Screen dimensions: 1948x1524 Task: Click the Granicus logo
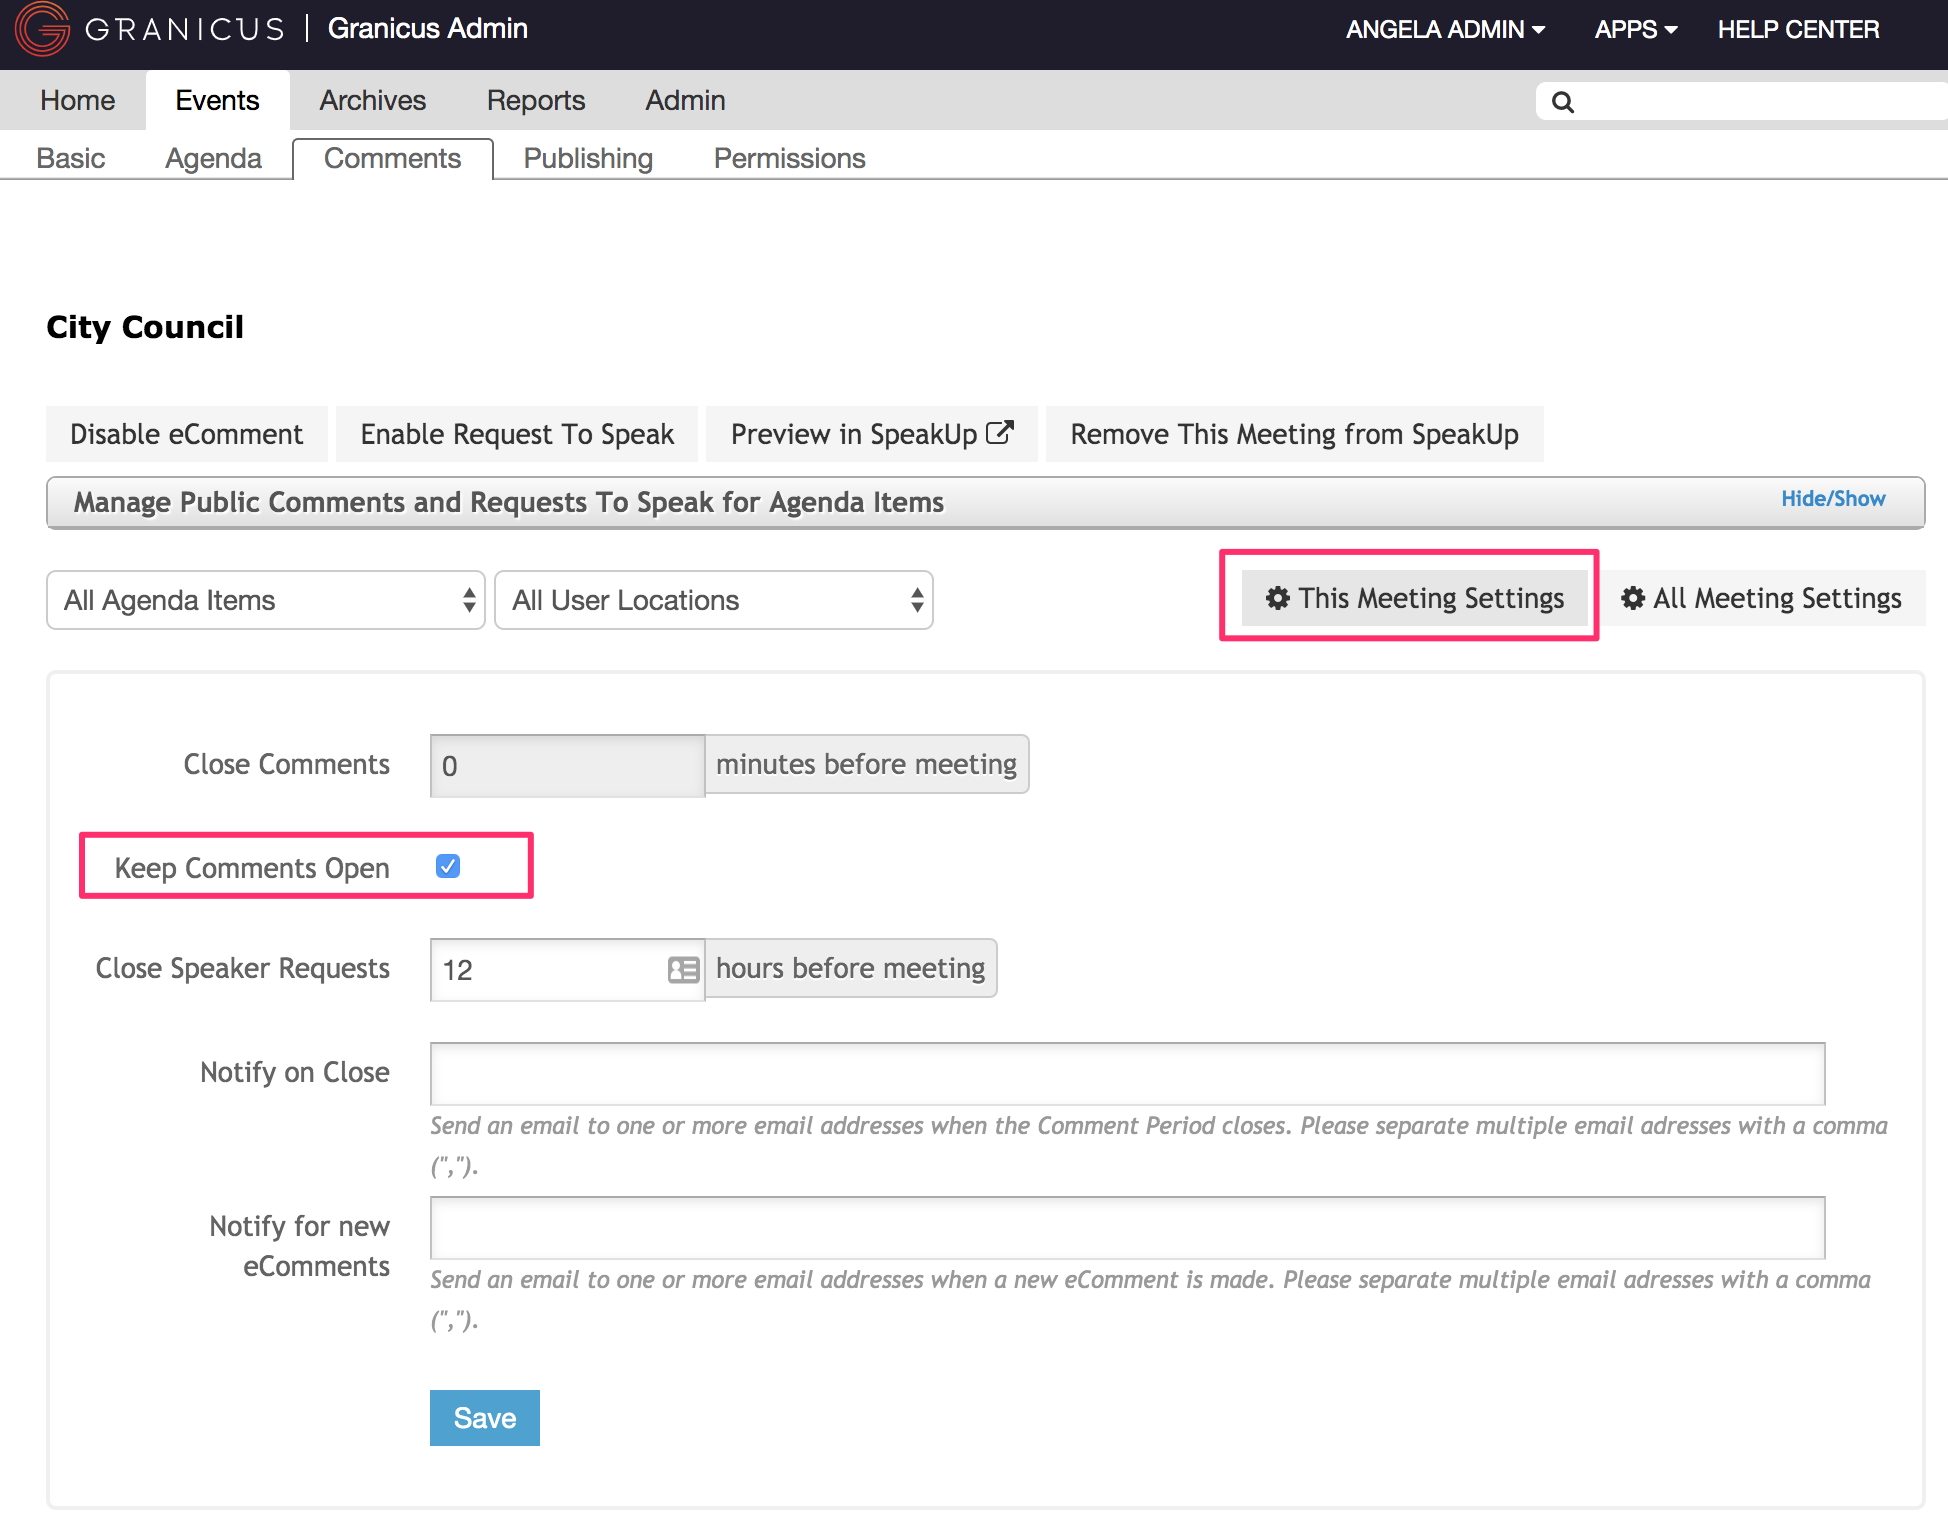(x=42, y=29)
